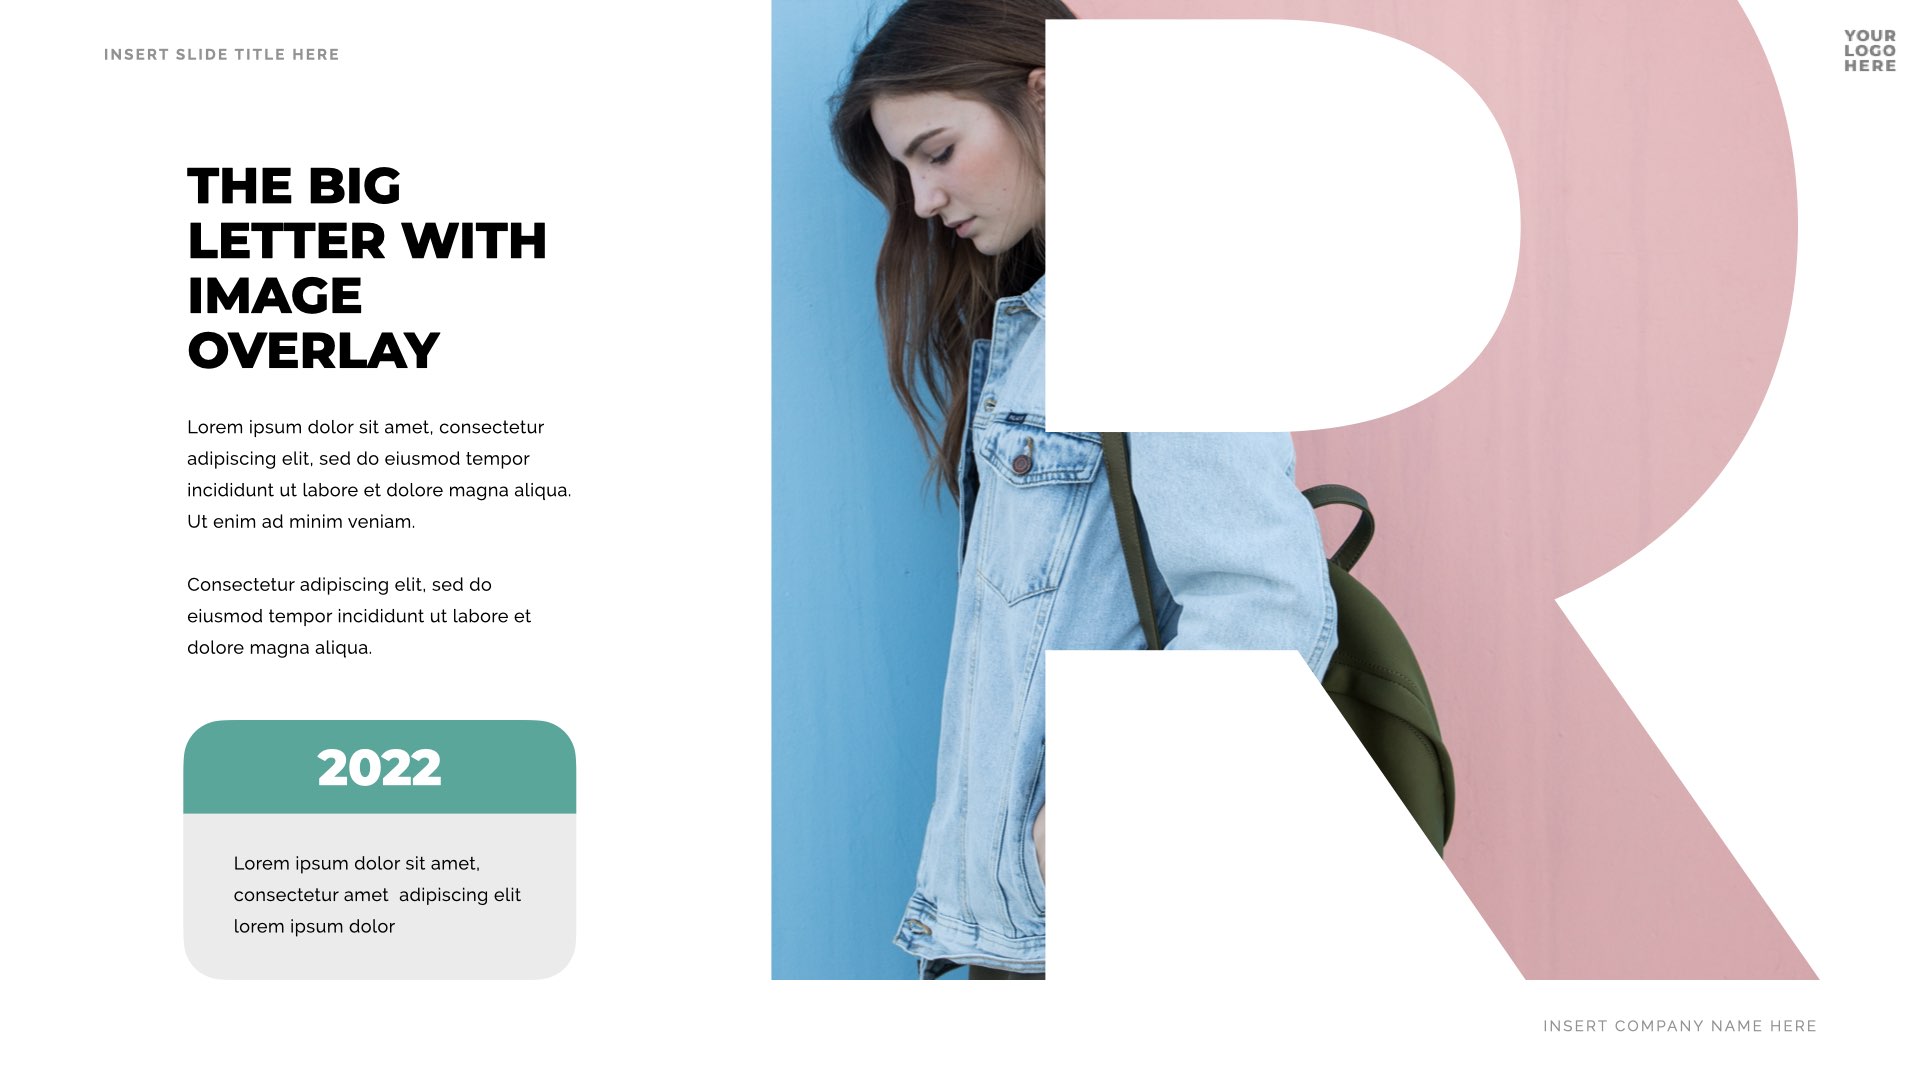The width and height of the screenshot is (1920, 1080).
Task: Click the 2022 year label
Action: click(x=379, y=768)
